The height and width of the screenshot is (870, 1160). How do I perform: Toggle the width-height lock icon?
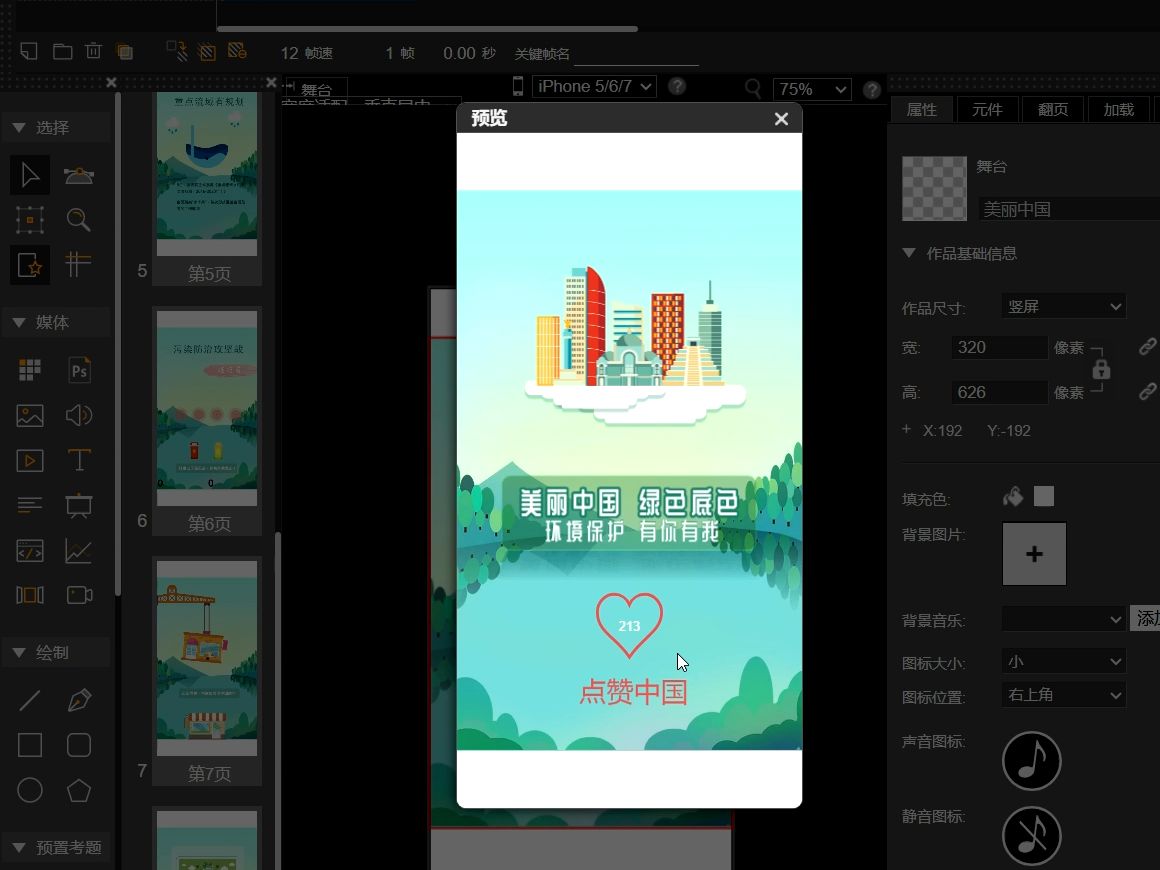tap(1101, 368)
